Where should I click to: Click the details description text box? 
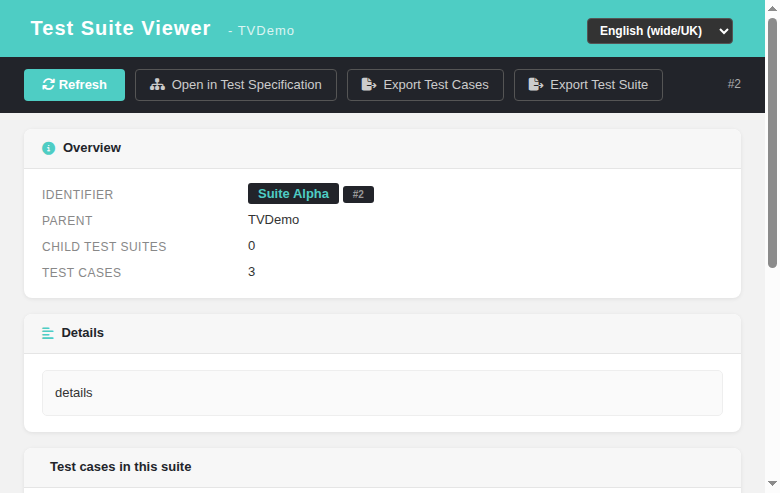[382, 393]
